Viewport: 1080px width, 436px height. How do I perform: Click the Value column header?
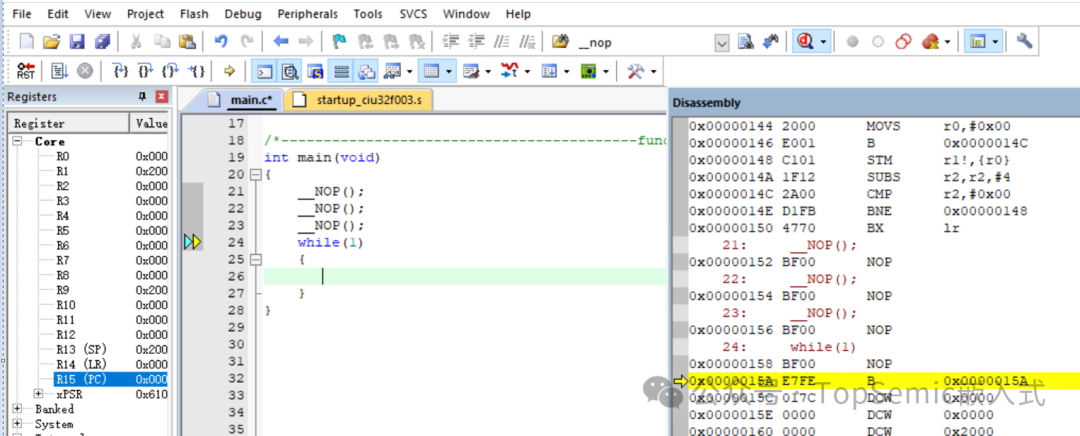[150, 123]
